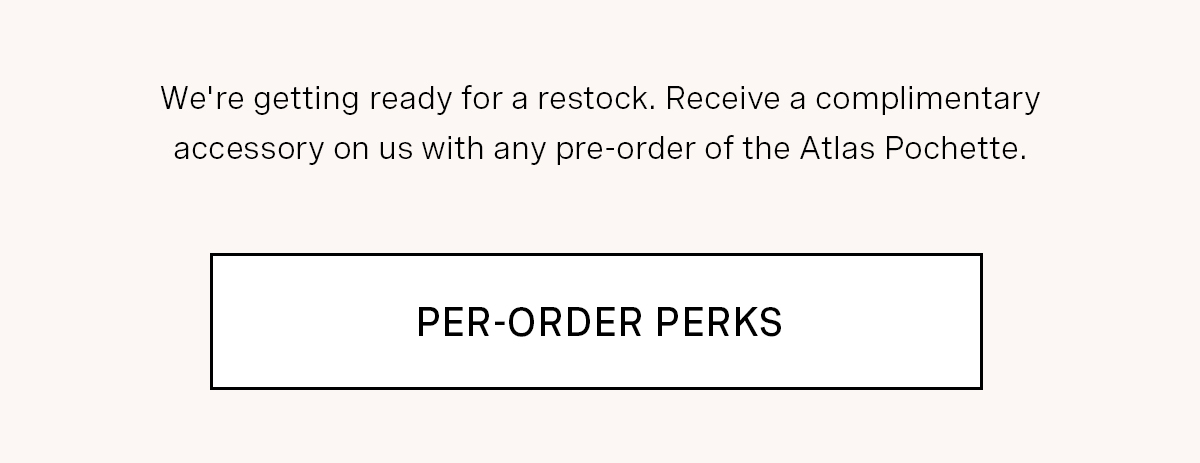Click the PER-ORDER PERKS button
This screenshot has width=1200, height=463.
[x=596, y=321]
